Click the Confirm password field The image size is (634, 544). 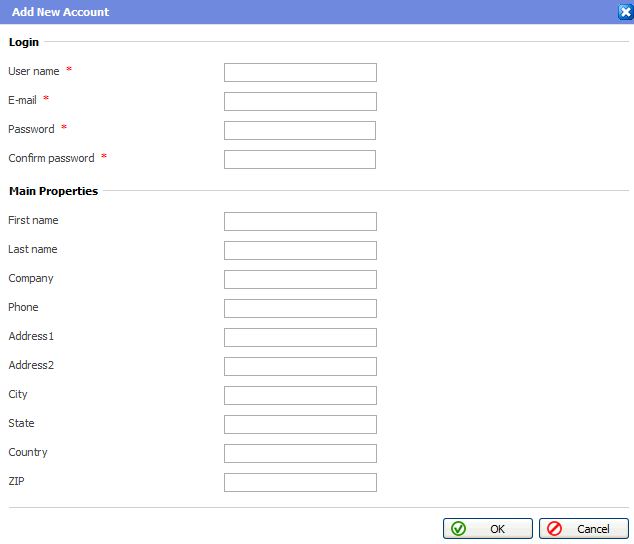(300, 159)
